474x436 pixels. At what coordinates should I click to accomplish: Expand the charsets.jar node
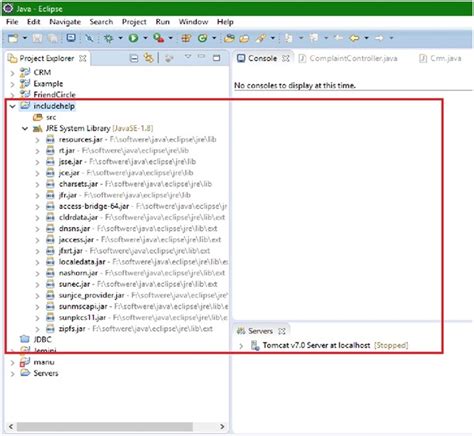[37, 184]
